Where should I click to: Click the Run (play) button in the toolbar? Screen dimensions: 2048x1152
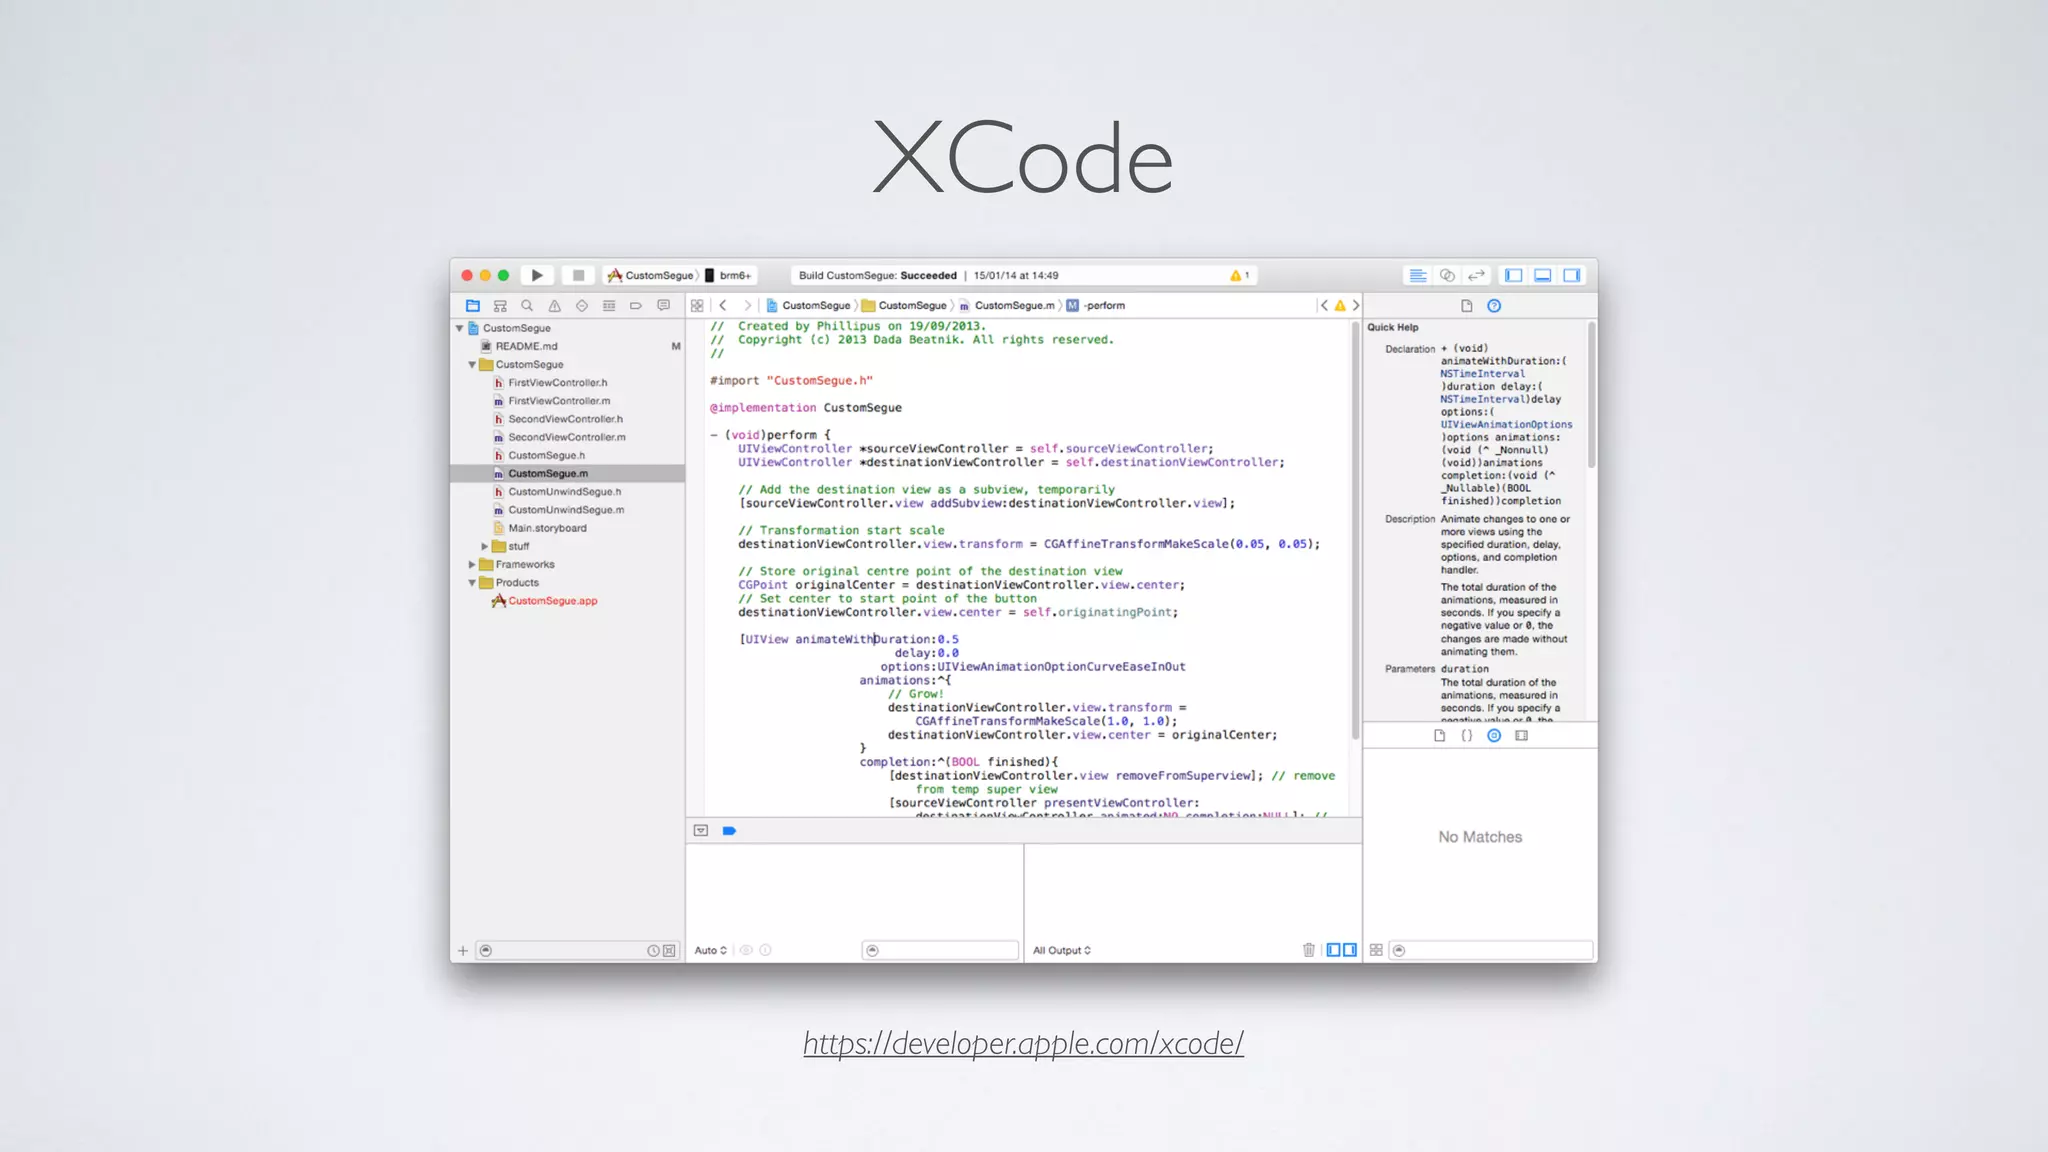[x=537, y=275]
